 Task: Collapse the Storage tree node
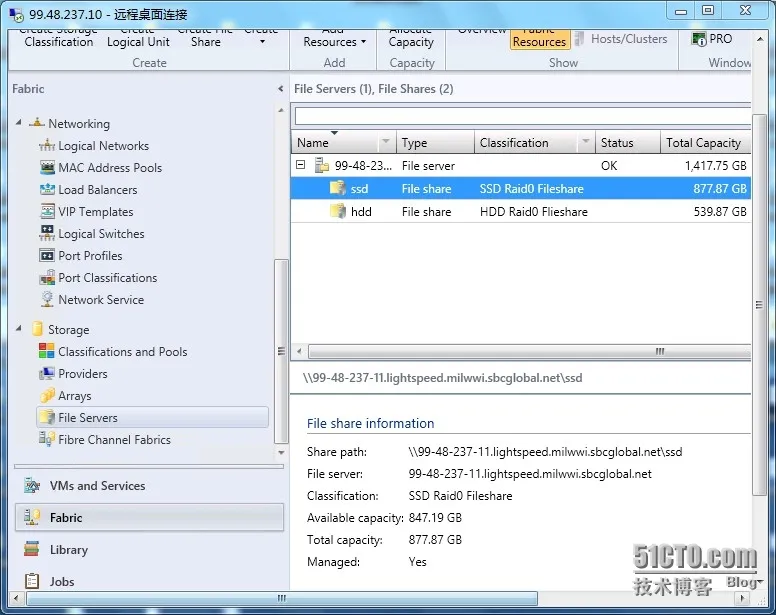19,328
